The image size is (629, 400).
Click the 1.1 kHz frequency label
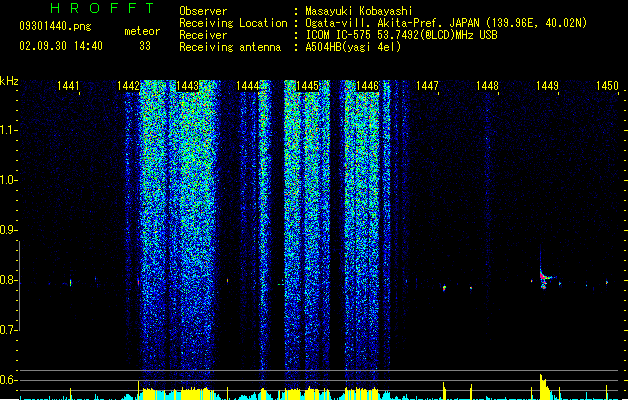(8, 130)
